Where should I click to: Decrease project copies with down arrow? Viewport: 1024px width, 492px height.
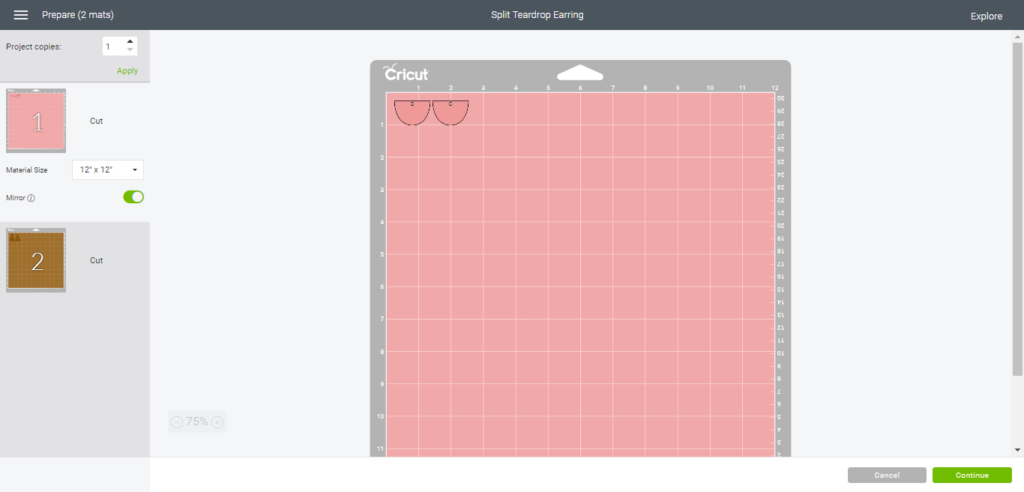click(129, 51)
